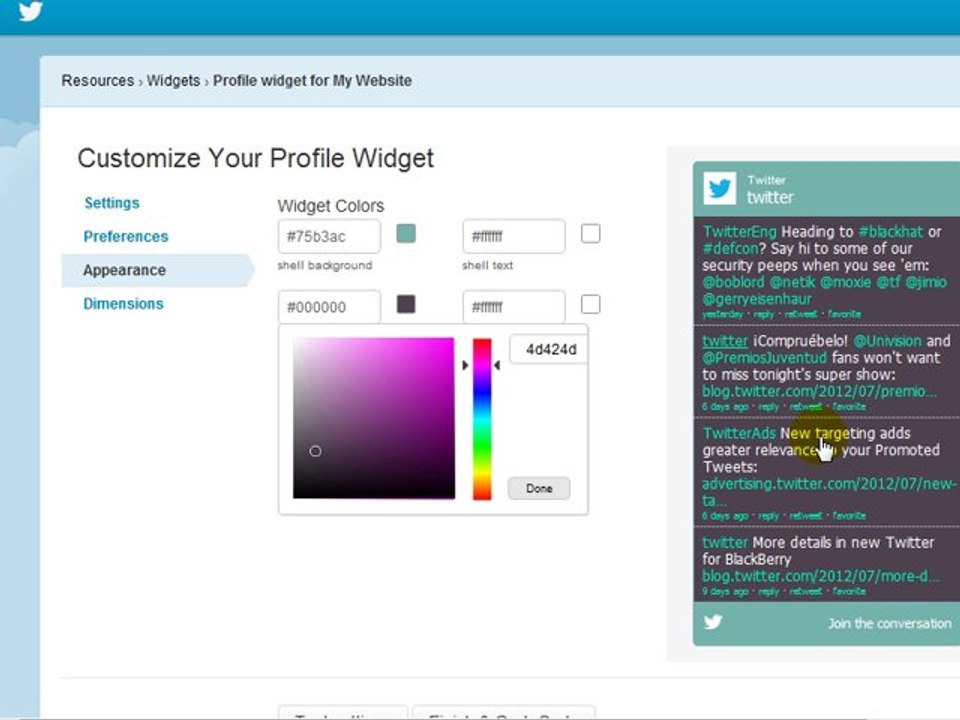The height and width of the screenshot is (720, 960).
Task: Open the blog.twitter.com/2012/07/more-d link
Action: [x=819, y=576]
